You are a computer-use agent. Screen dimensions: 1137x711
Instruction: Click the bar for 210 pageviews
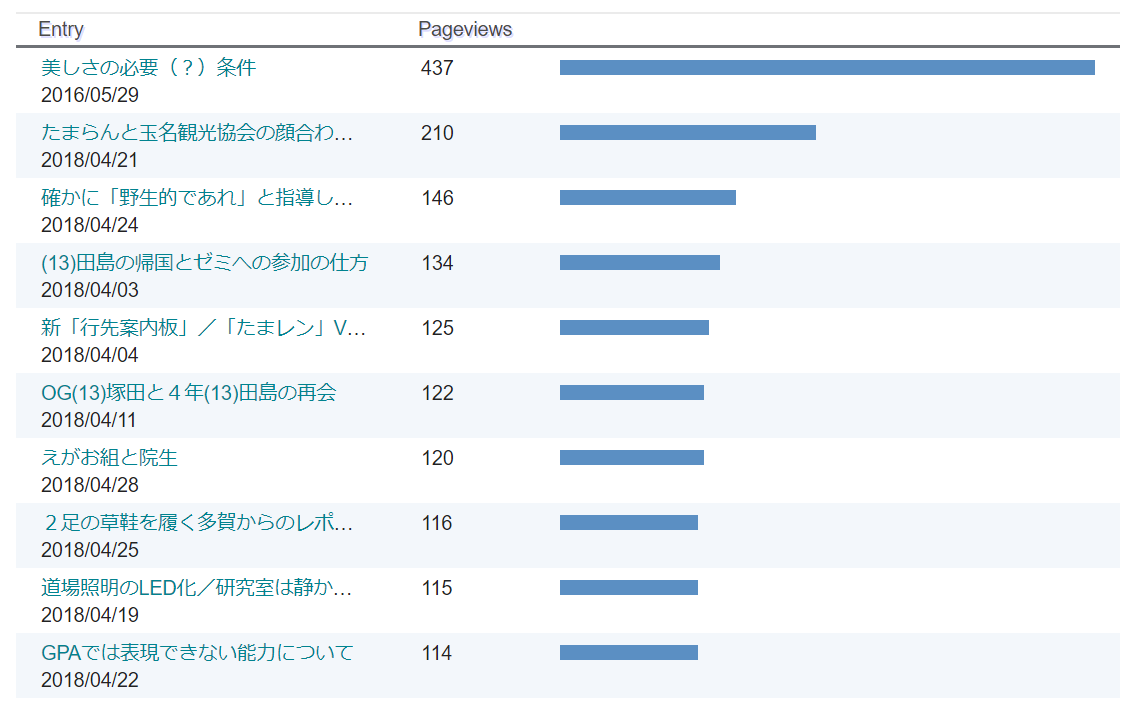(x=687, y=133)
